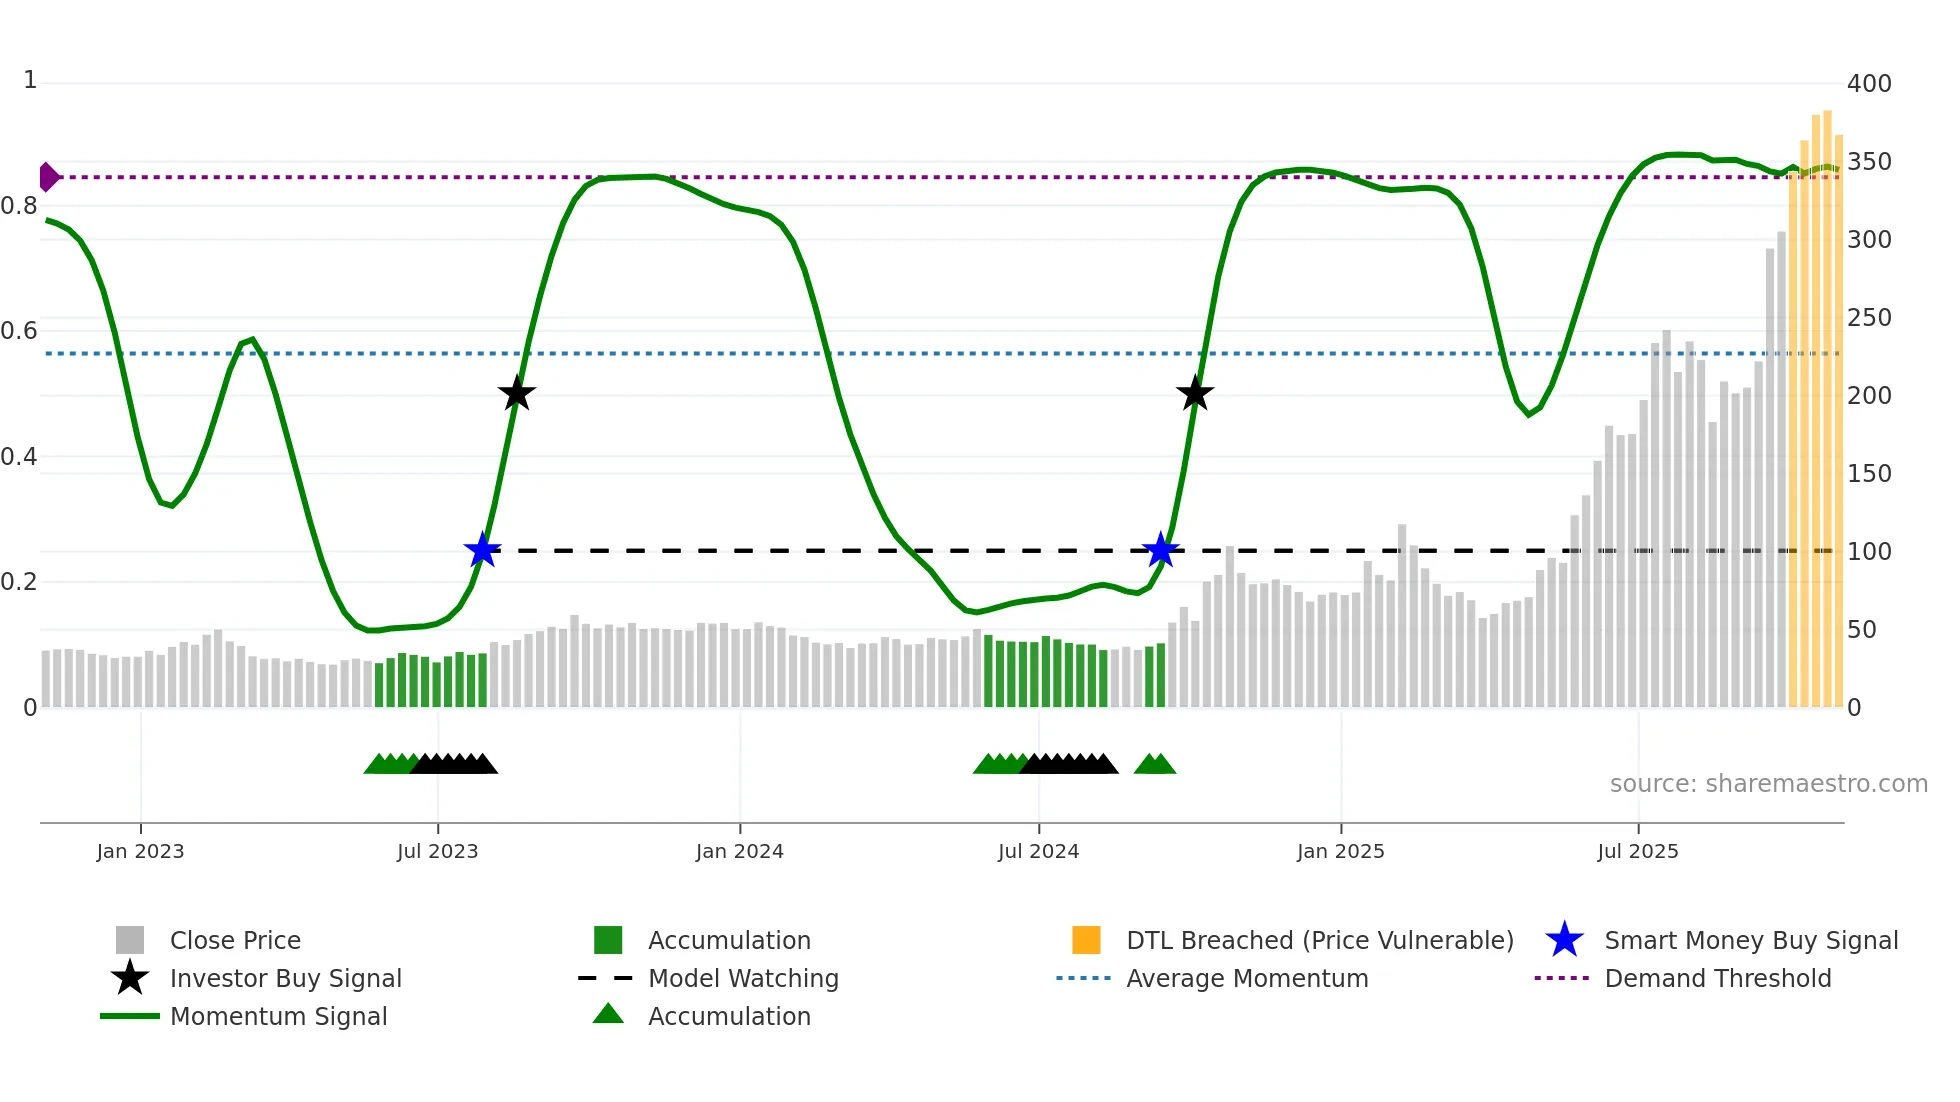Click the source: sharemaestro.com text

click(1768, 784)
